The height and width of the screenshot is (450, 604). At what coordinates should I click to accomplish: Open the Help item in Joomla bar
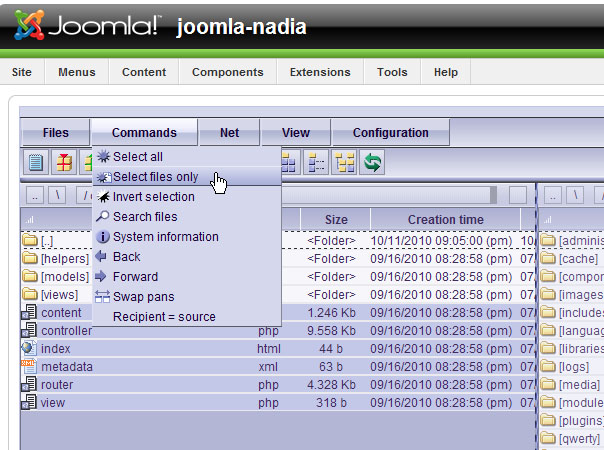coord(446,72)
